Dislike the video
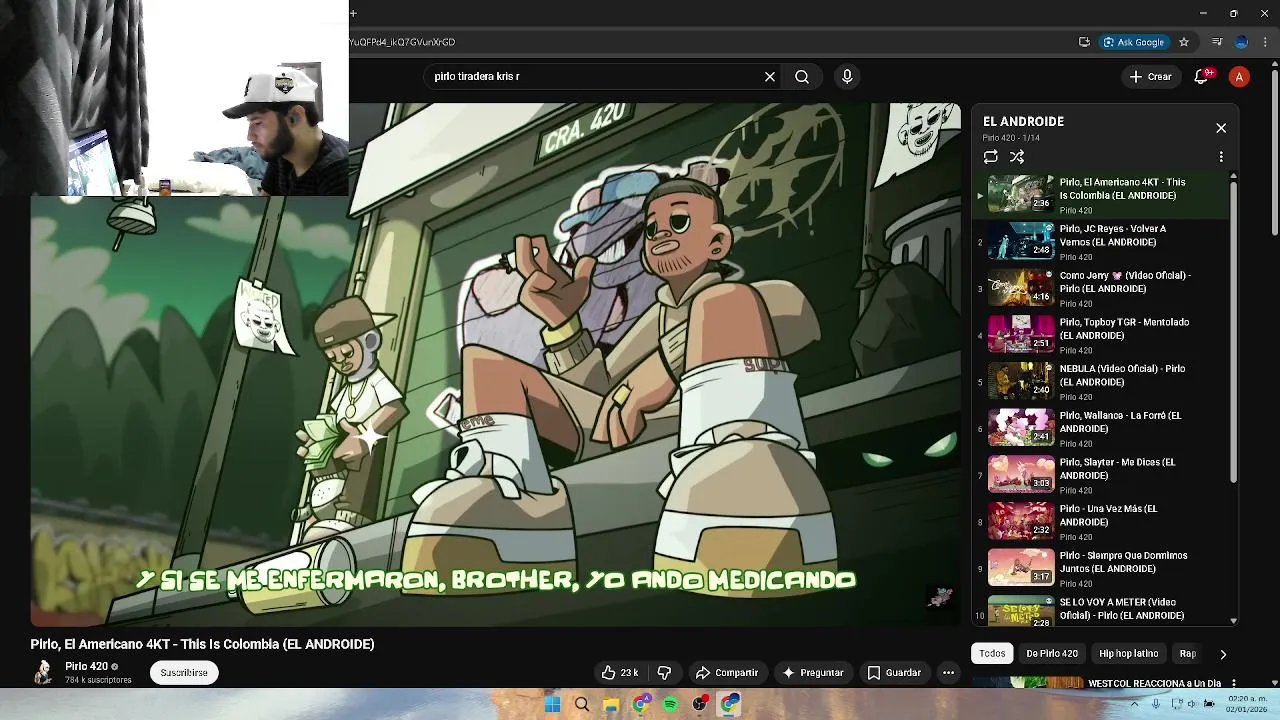 [x=664, y=673]
